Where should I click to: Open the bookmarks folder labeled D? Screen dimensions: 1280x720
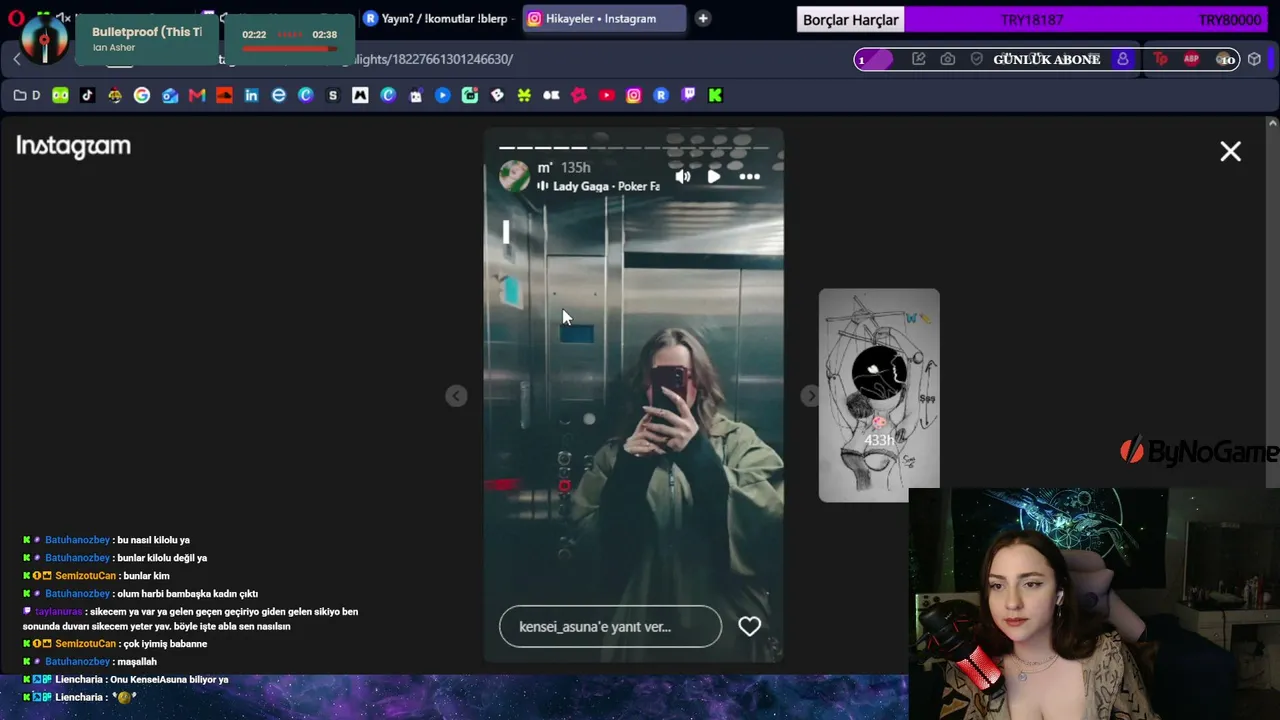tap(27, 95)
